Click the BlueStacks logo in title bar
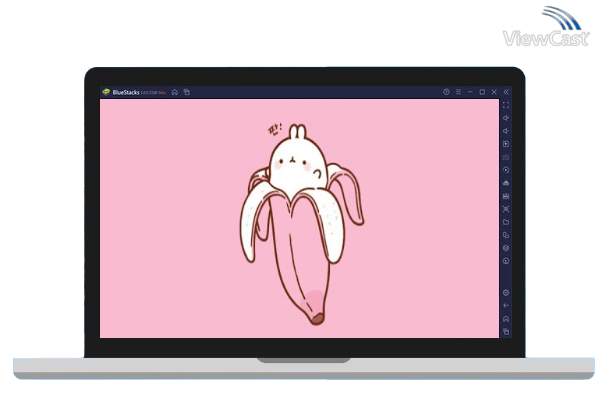The width and height of the screenshot is (602, 414). (106, 92)
